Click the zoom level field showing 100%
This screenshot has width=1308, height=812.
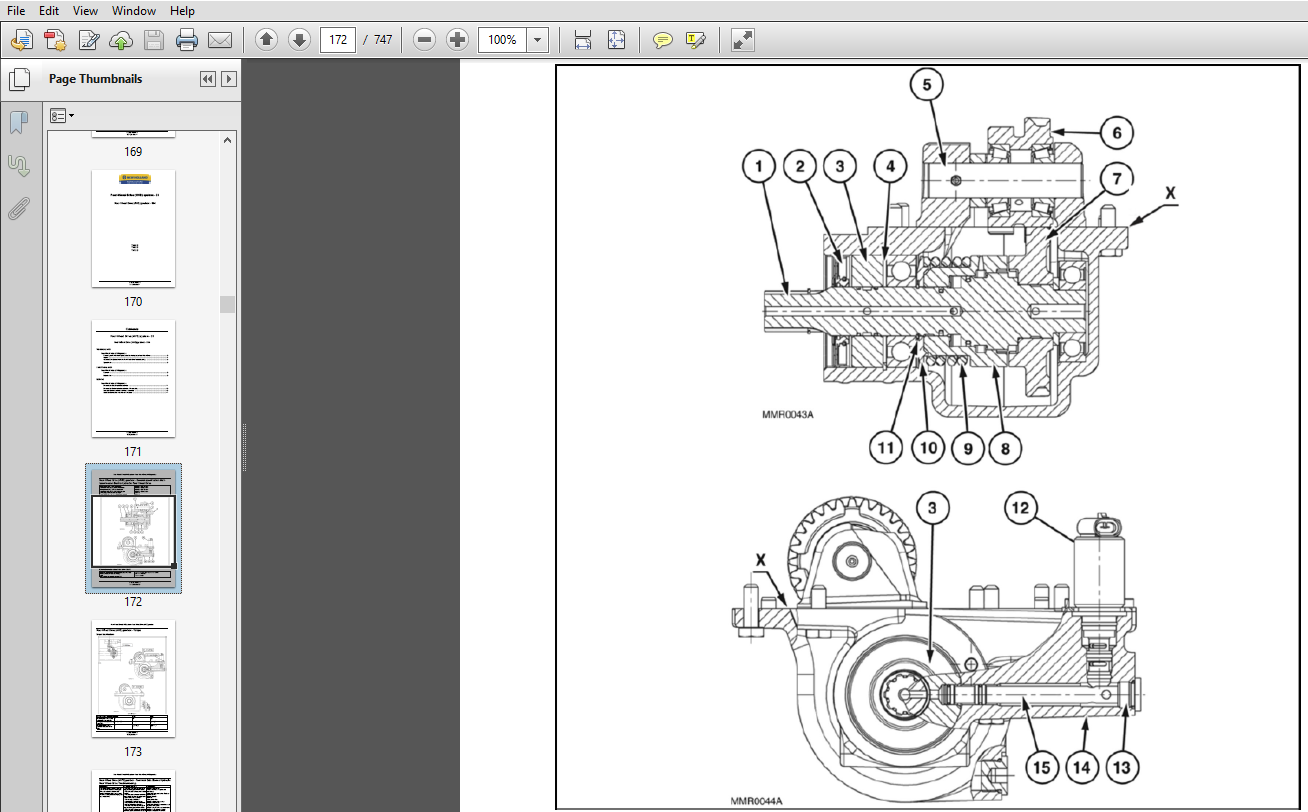point(502,40)
